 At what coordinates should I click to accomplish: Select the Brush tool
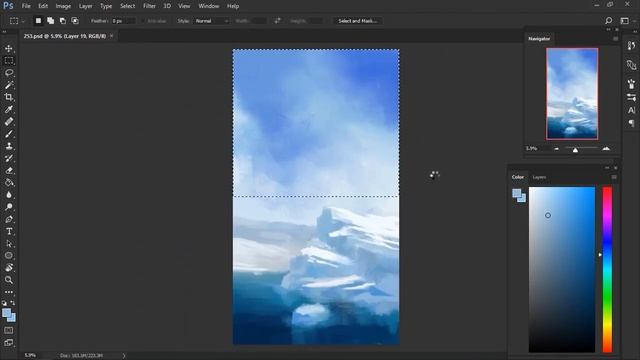(9, 134)
